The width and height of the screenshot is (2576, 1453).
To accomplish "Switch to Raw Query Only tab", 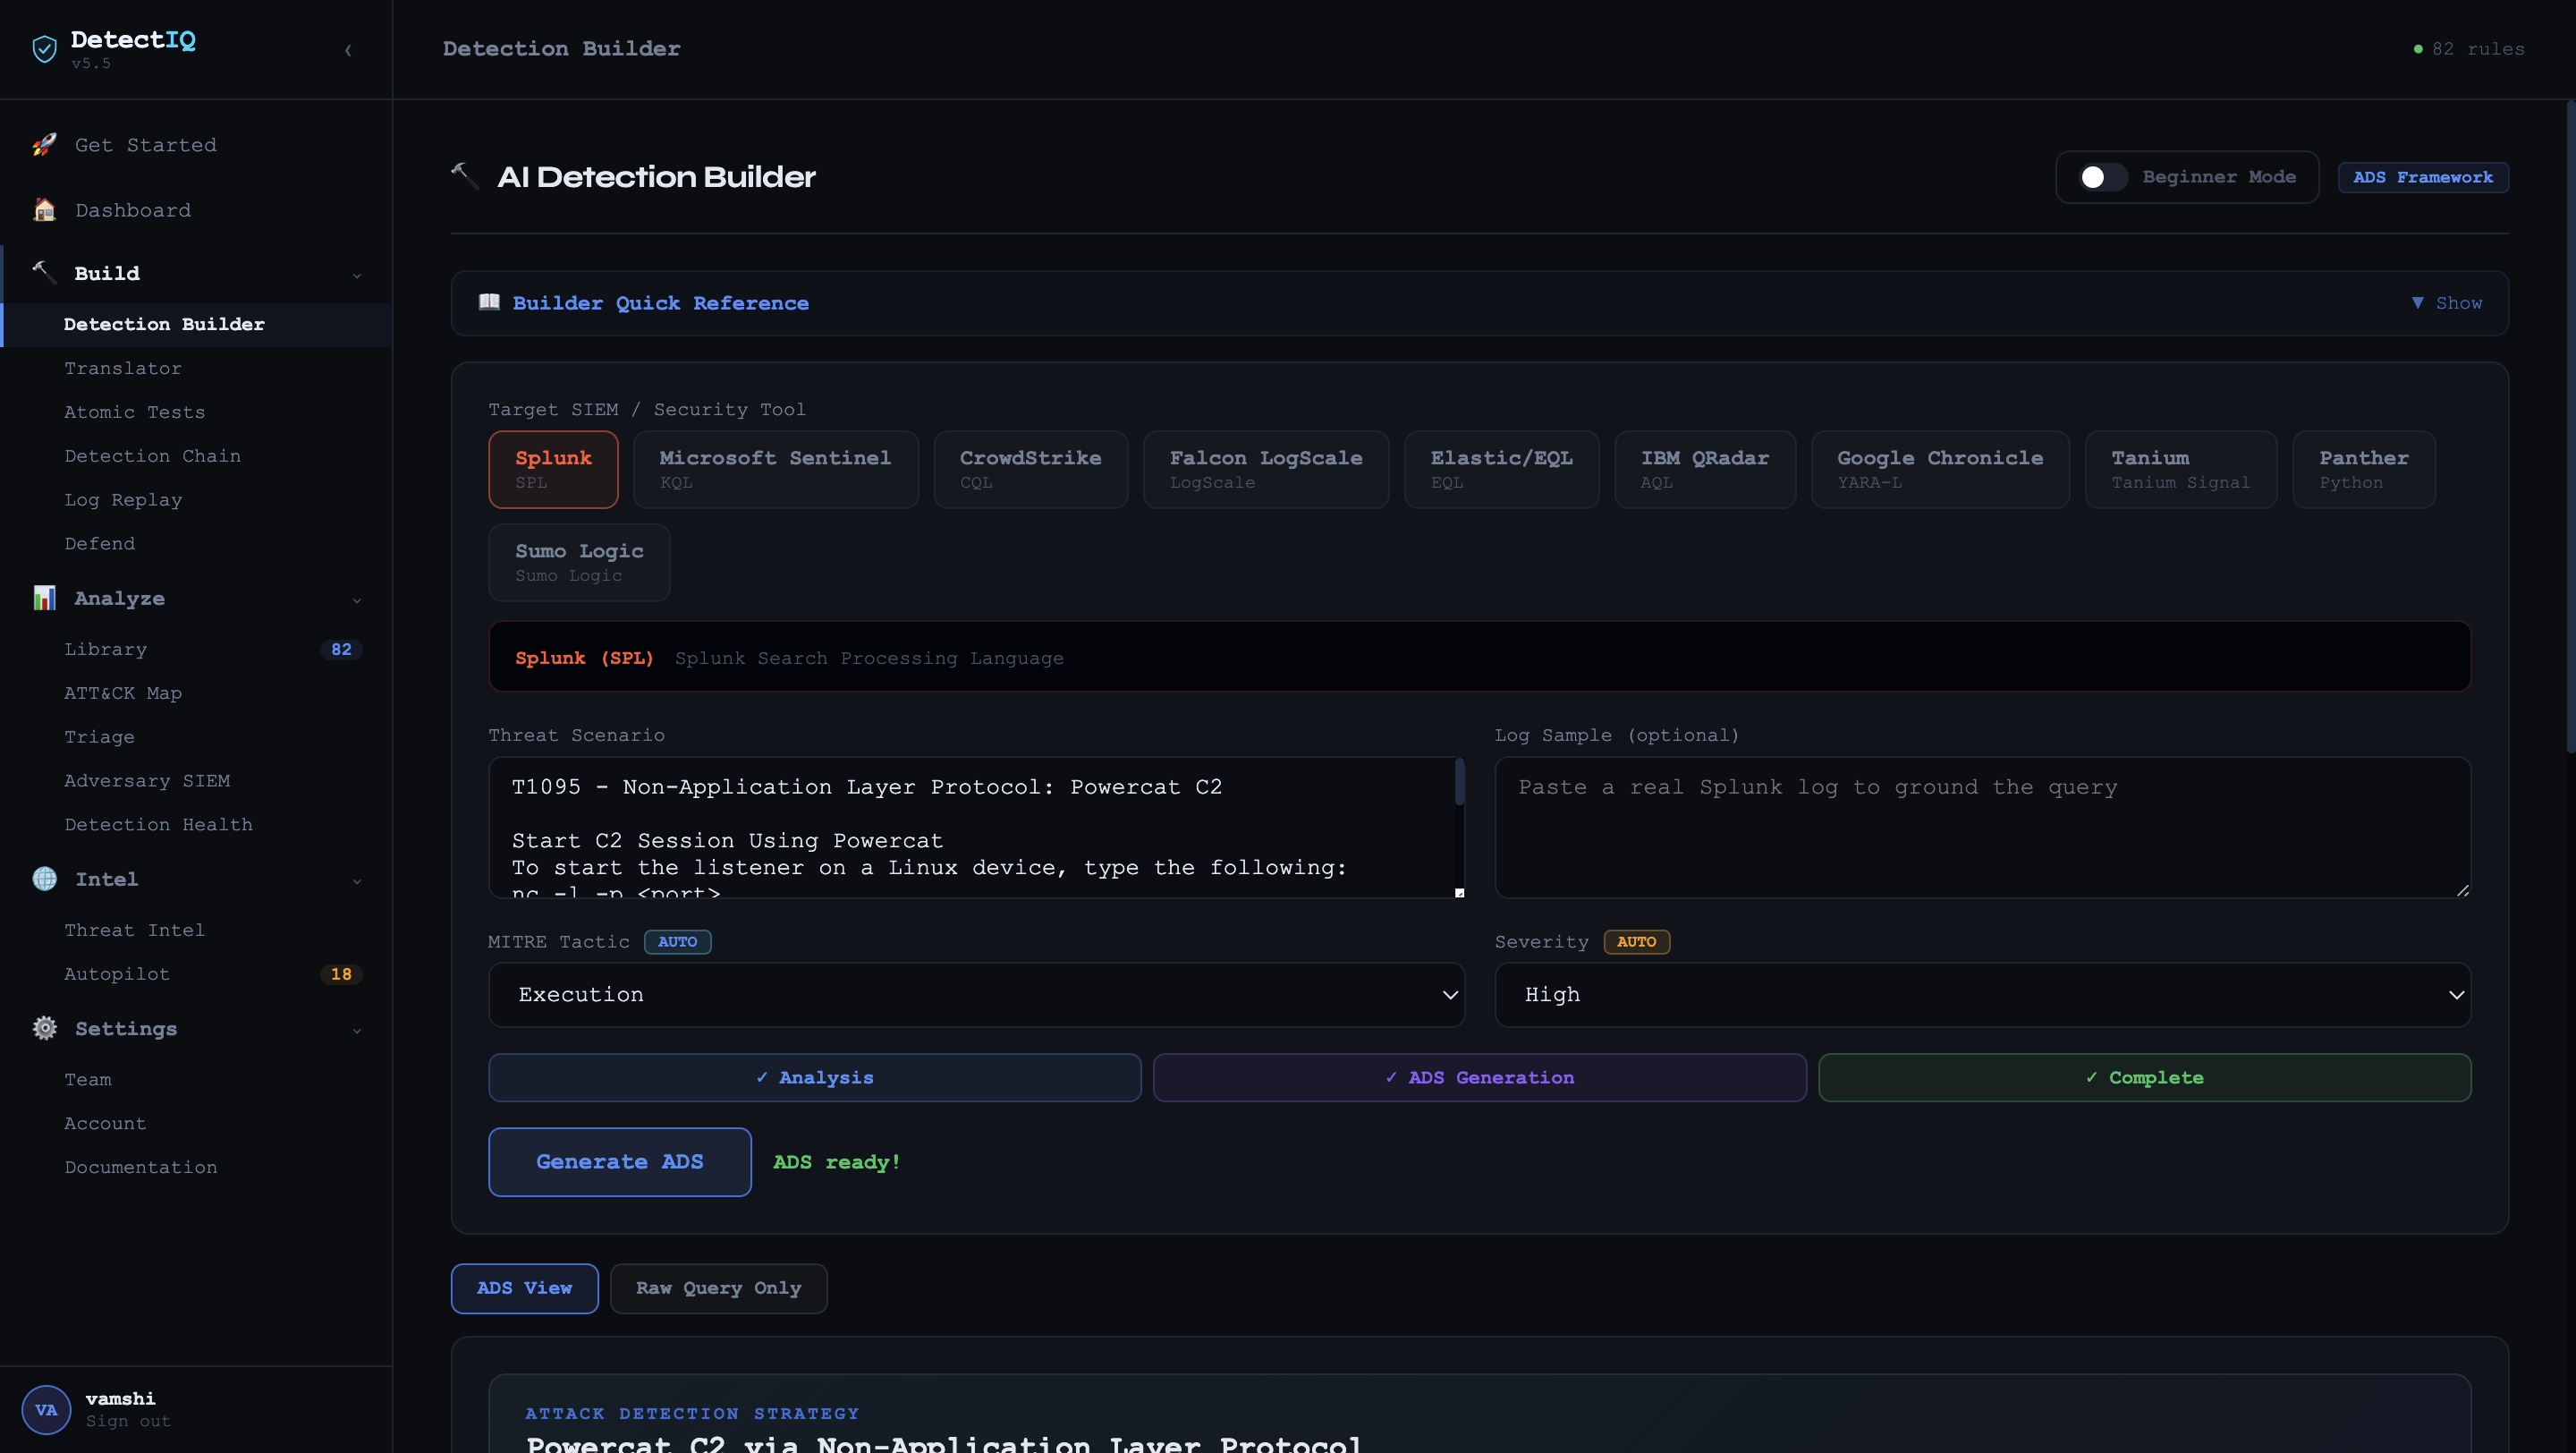I will [x=718, y=1288].
